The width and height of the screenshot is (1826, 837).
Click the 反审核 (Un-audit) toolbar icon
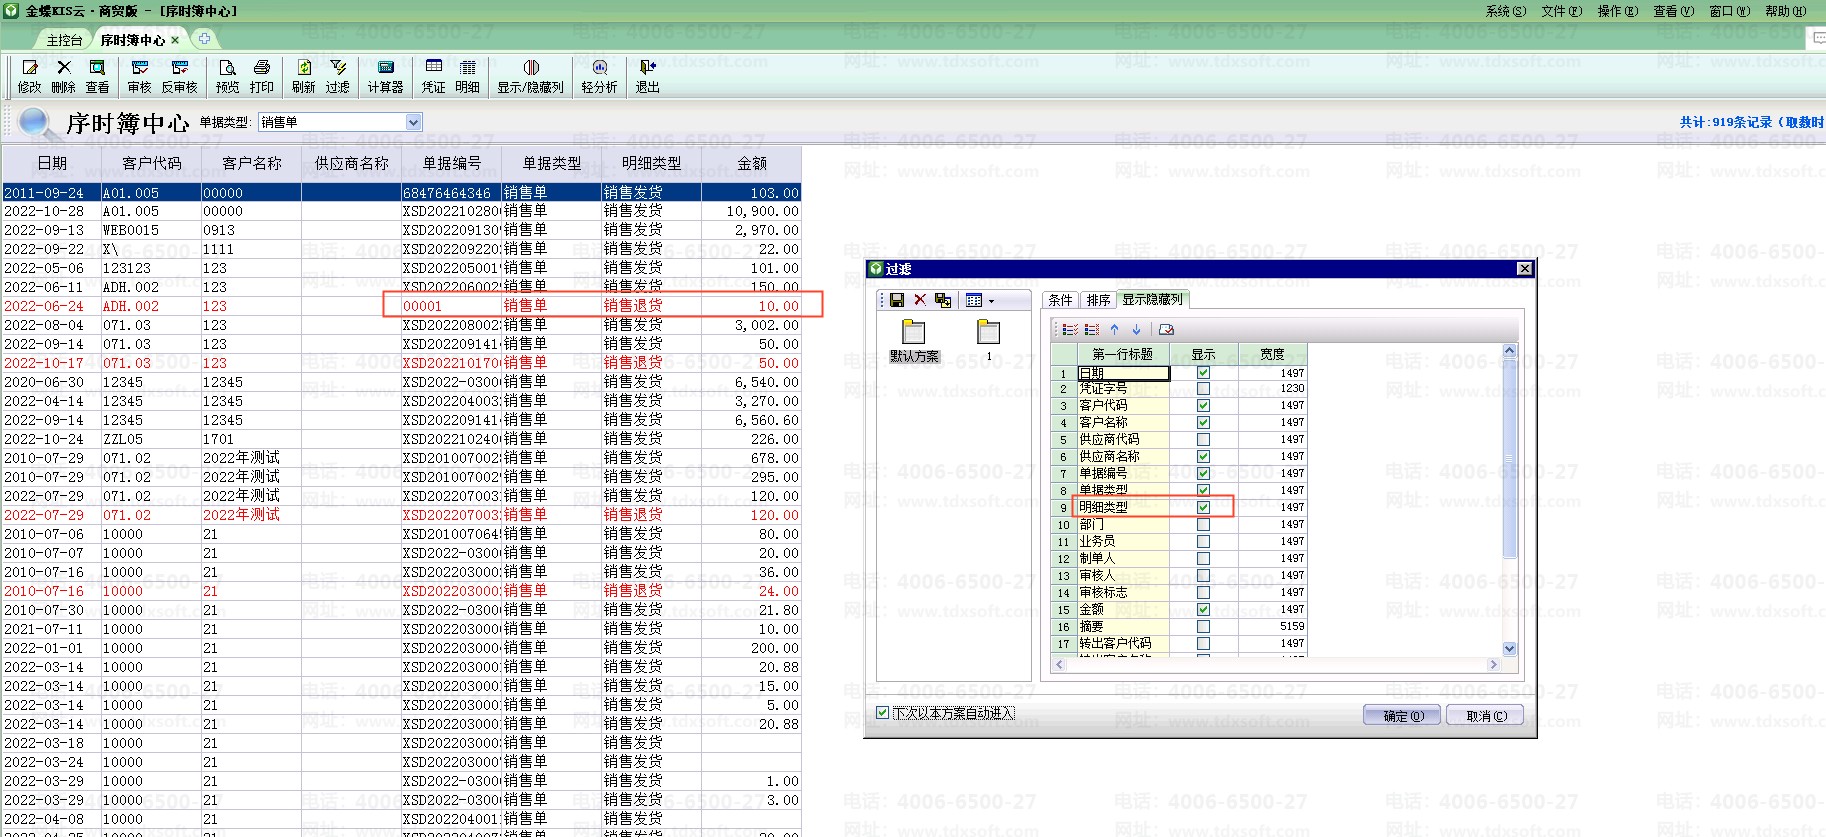180,76
